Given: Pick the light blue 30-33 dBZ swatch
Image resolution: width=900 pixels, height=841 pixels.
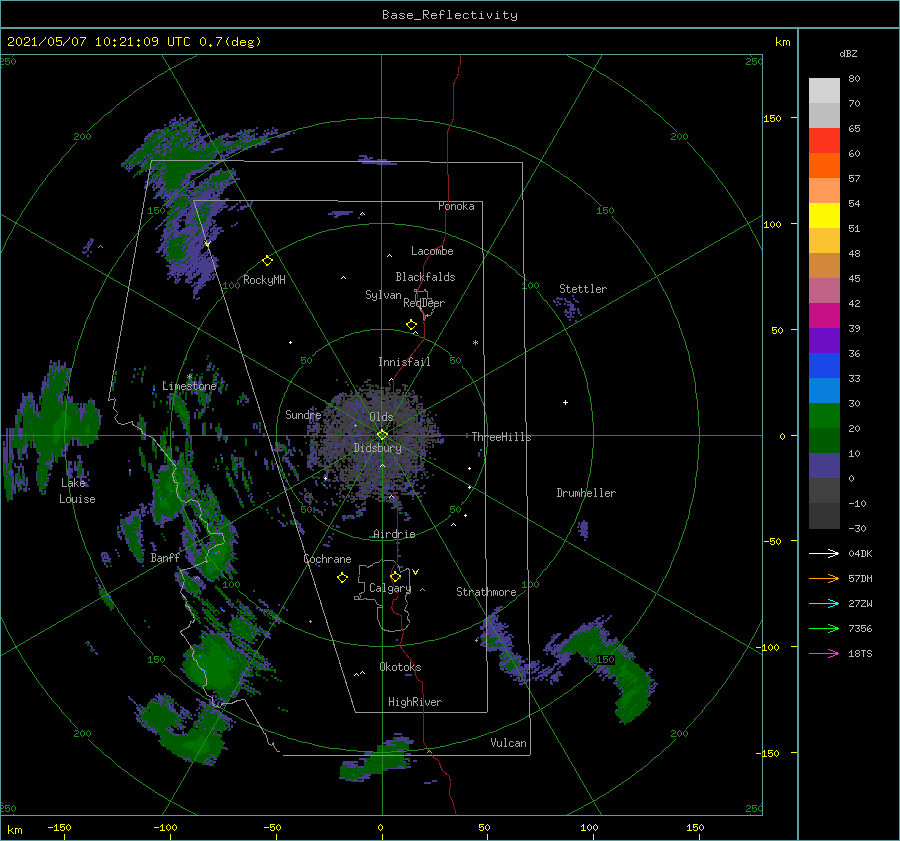Looking at the screenshot, I should coord(824,390).
